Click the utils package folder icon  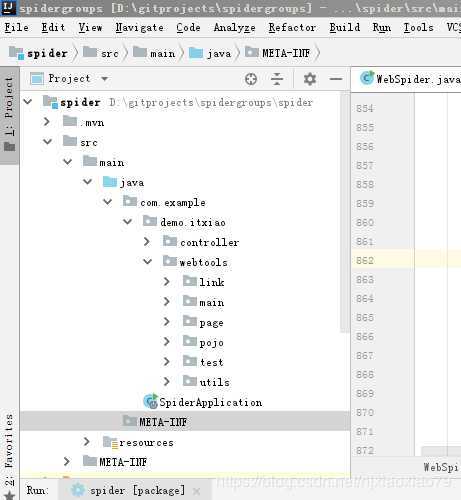tap(190, 381)
